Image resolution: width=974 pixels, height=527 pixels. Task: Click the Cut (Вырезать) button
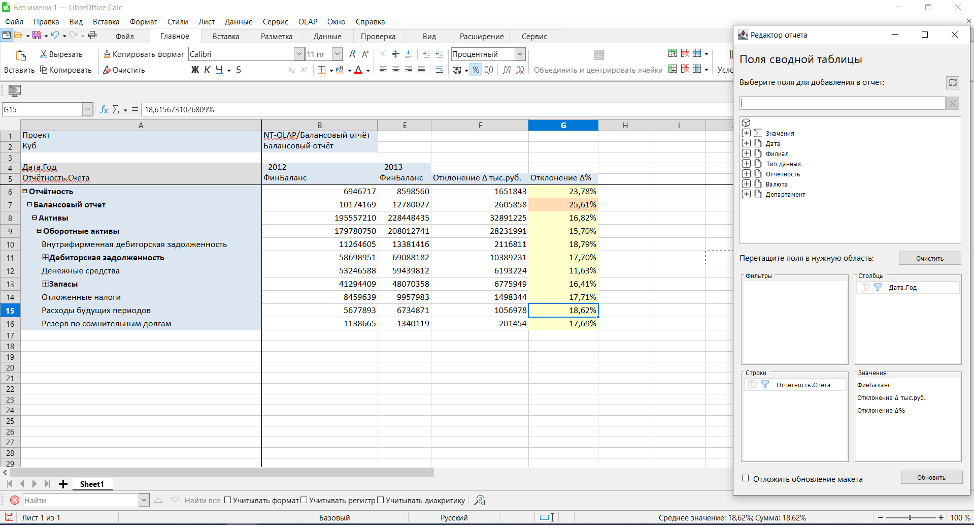60,55
